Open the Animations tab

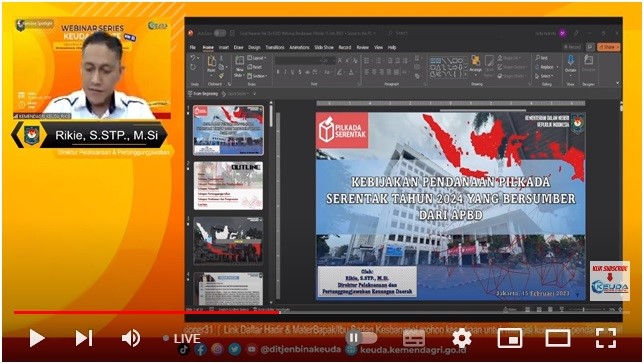click(x=299, y=48)
